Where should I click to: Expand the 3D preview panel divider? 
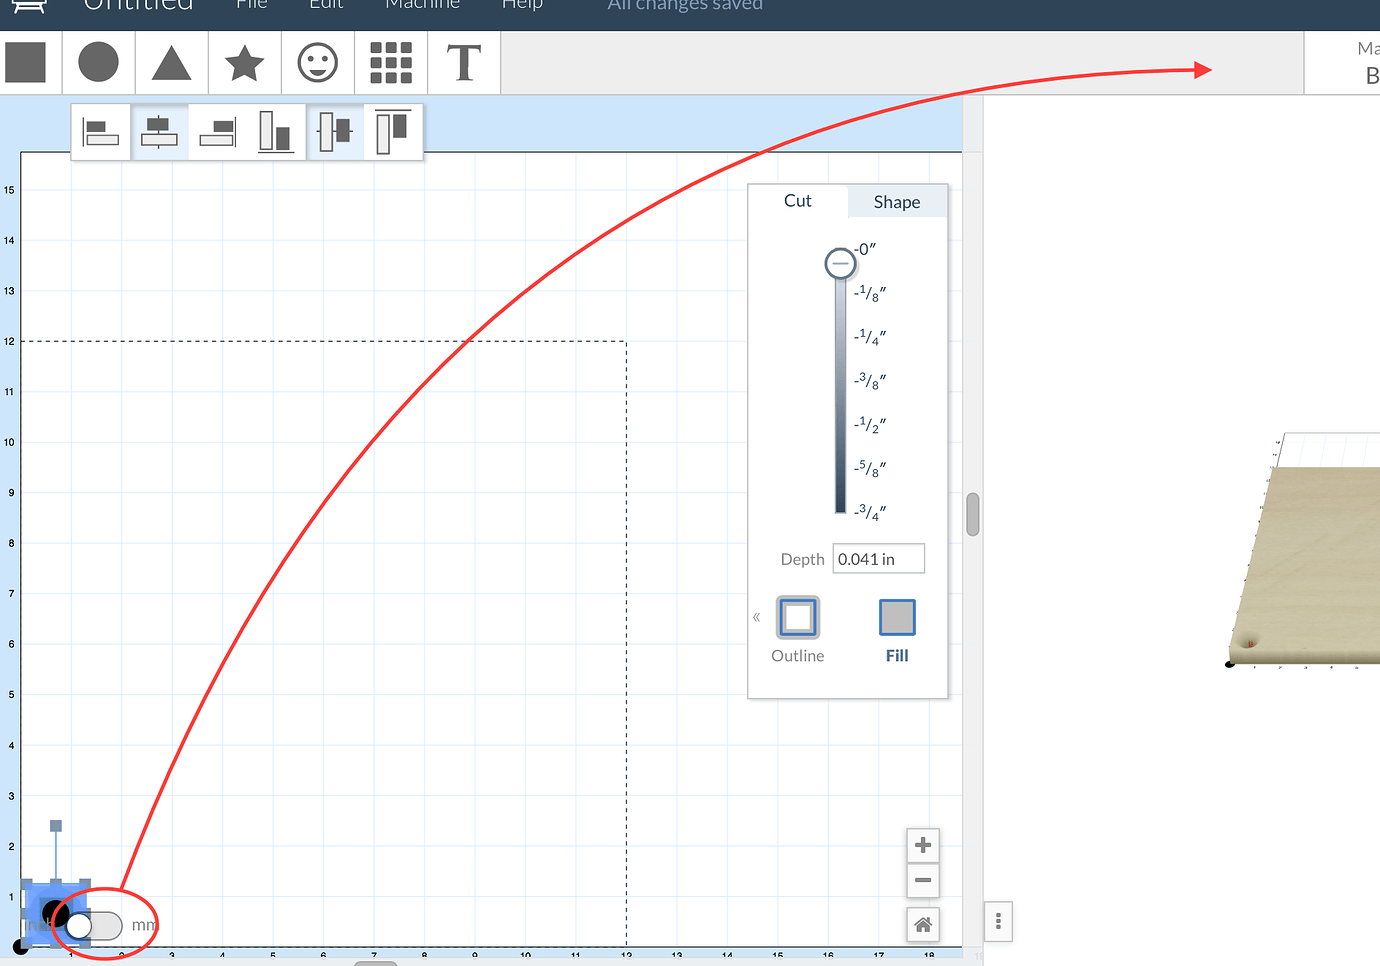(972, 513)
